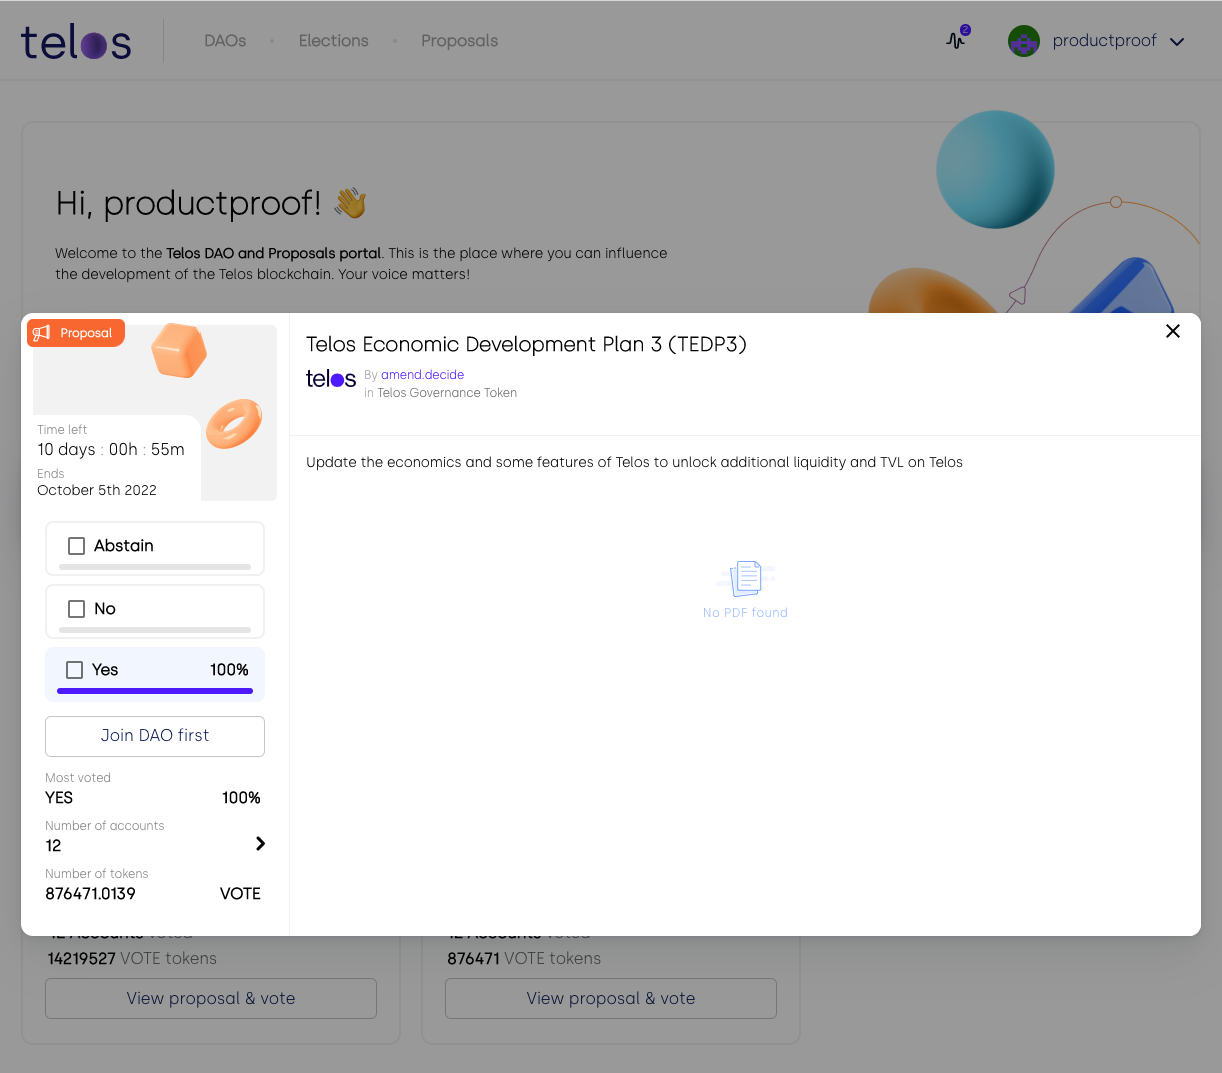Check the Abstain option

click(x=76, y=546)
